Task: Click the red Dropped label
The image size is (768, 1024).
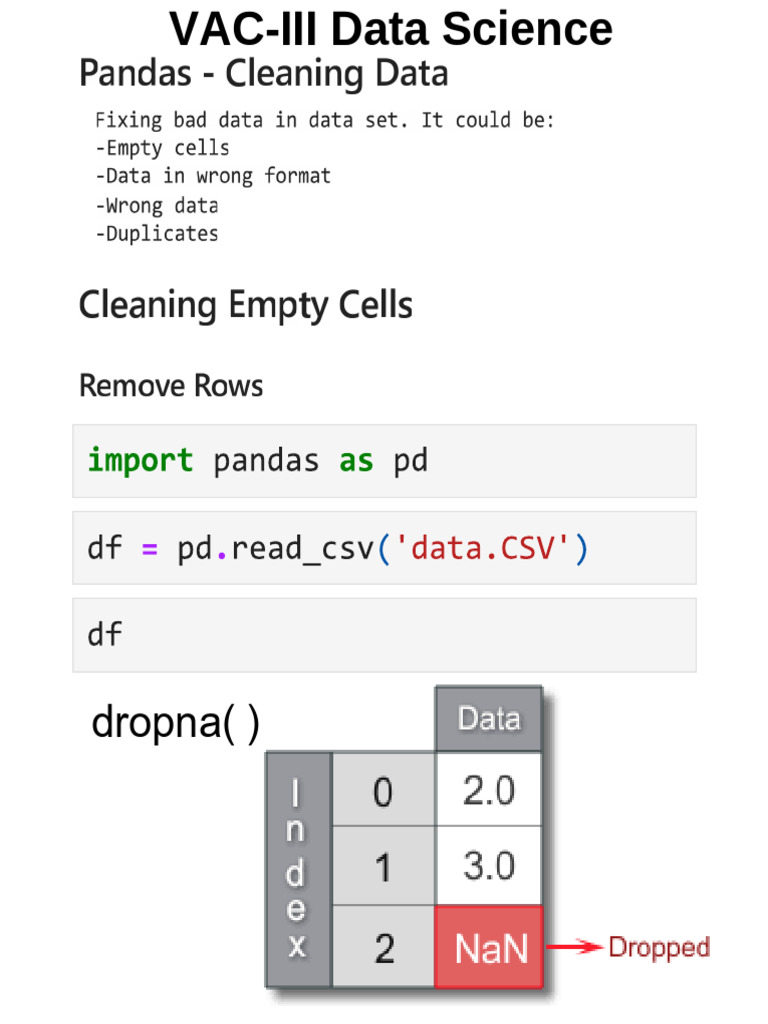Action: tap(659, 948)
